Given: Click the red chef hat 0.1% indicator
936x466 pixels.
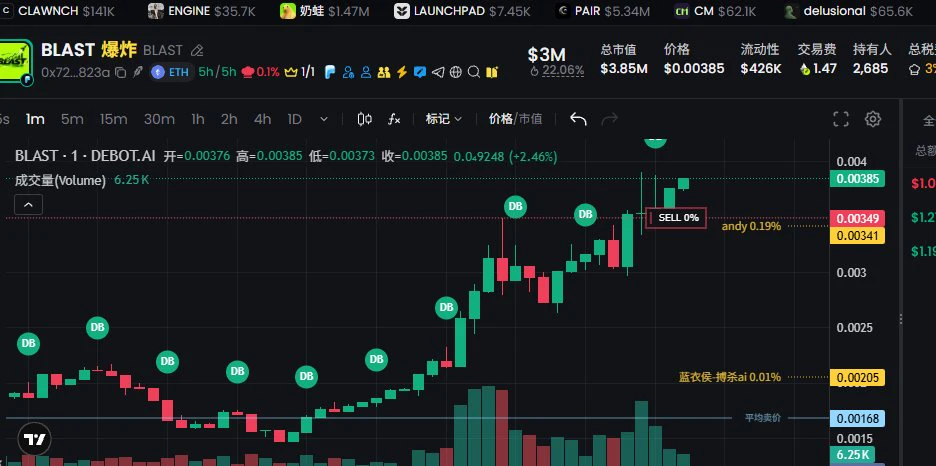Looking at the screenshot, I should [x=260, y=72].
